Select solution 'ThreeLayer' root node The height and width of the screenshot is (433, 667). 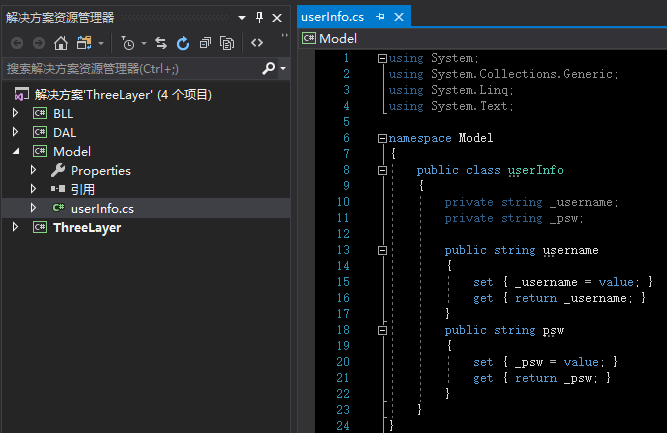(x=123, y=94)
